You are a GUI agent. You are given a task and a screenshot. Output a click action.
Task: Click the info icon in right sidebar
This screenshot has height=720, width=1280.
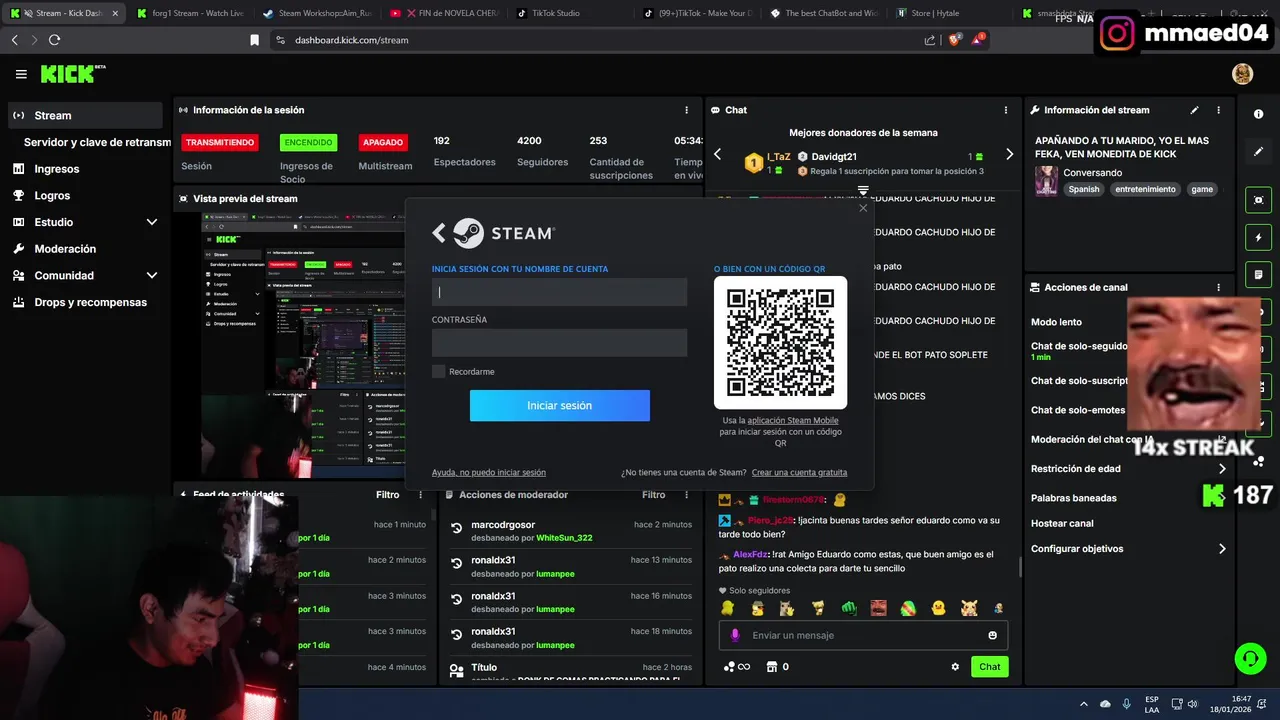coord(1258,114)
